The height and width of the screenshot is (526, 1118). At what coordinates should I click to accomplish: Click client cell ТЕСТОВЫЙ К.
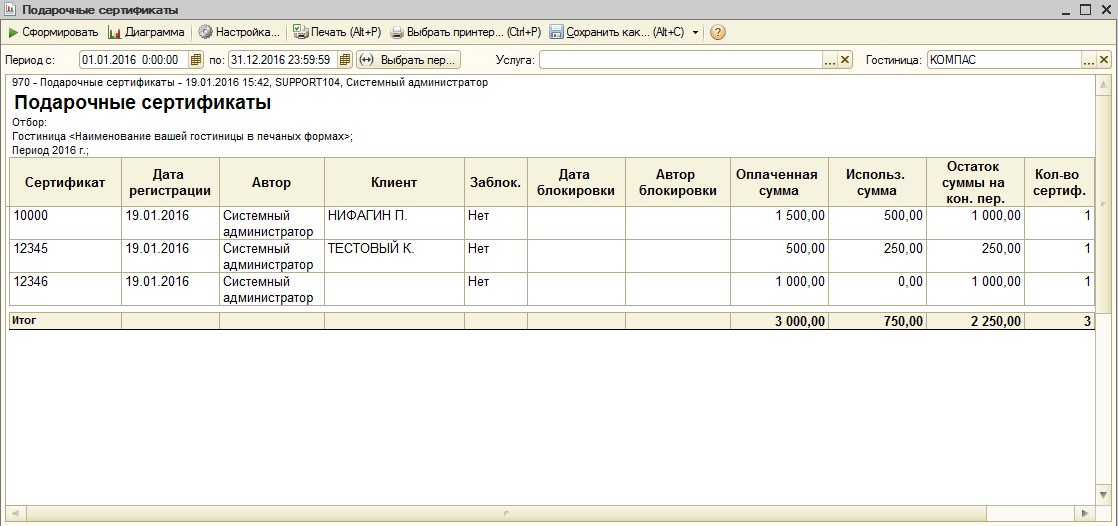[x=394, y=256]
